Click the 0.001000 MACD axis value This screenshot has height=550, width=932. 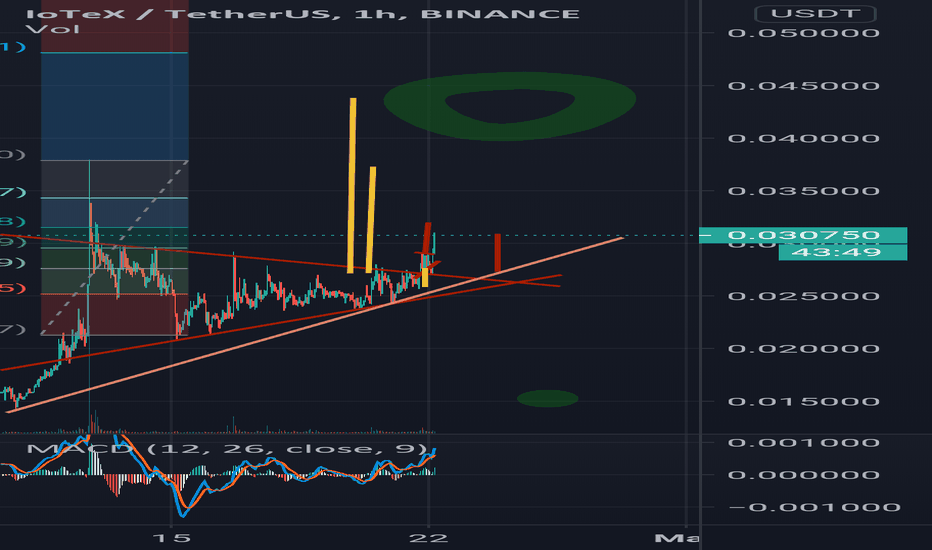(804, 442)
